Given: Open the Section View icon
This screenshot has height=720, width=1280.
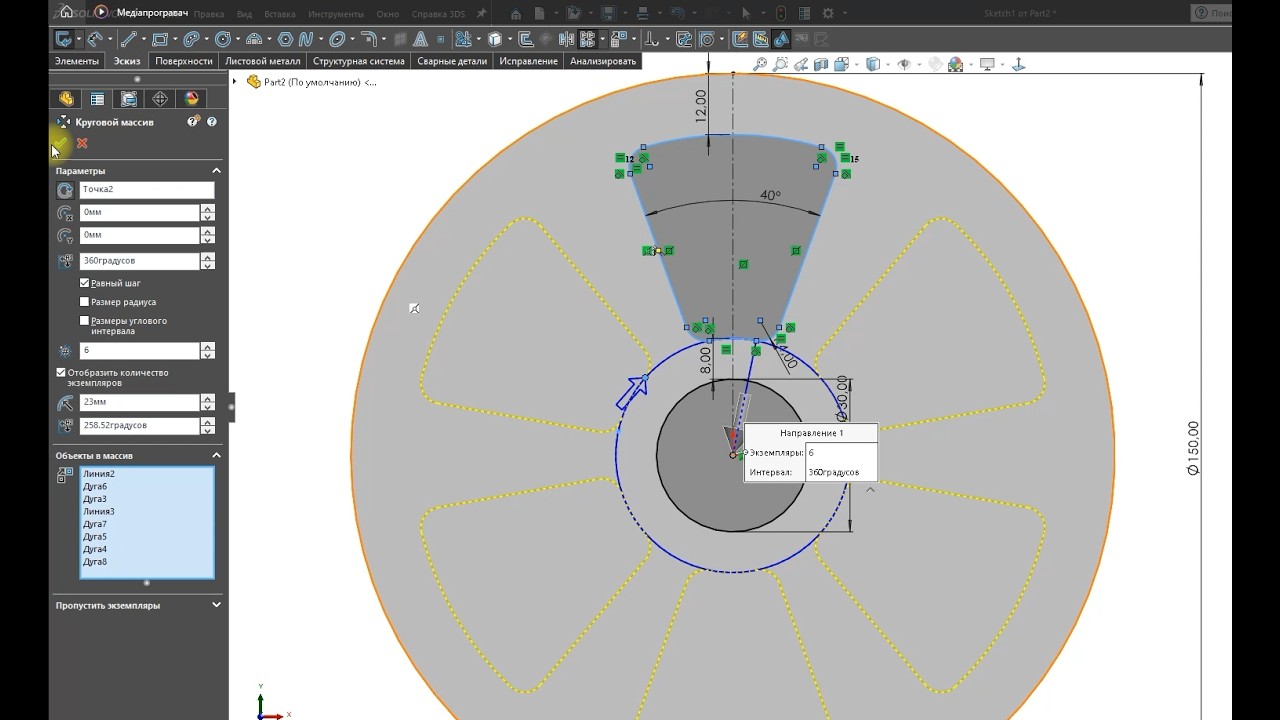Looking at the screenshot, I should (x=821, y=64).
